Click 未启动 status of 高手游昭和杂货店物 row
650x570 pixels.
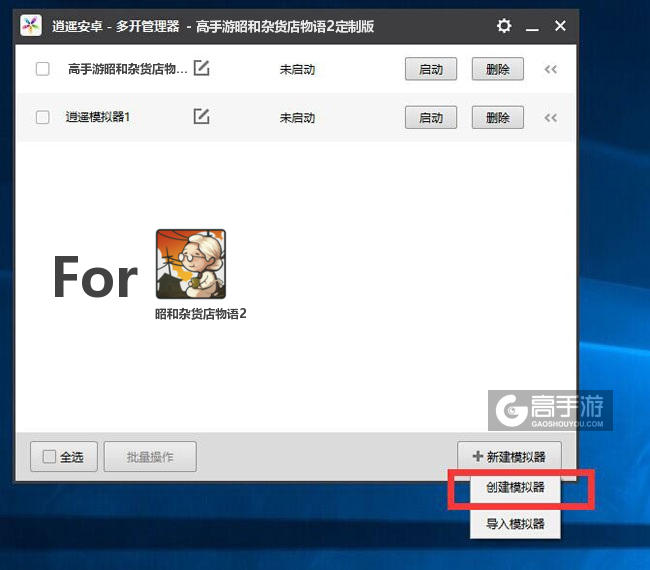tap(297, 70)
